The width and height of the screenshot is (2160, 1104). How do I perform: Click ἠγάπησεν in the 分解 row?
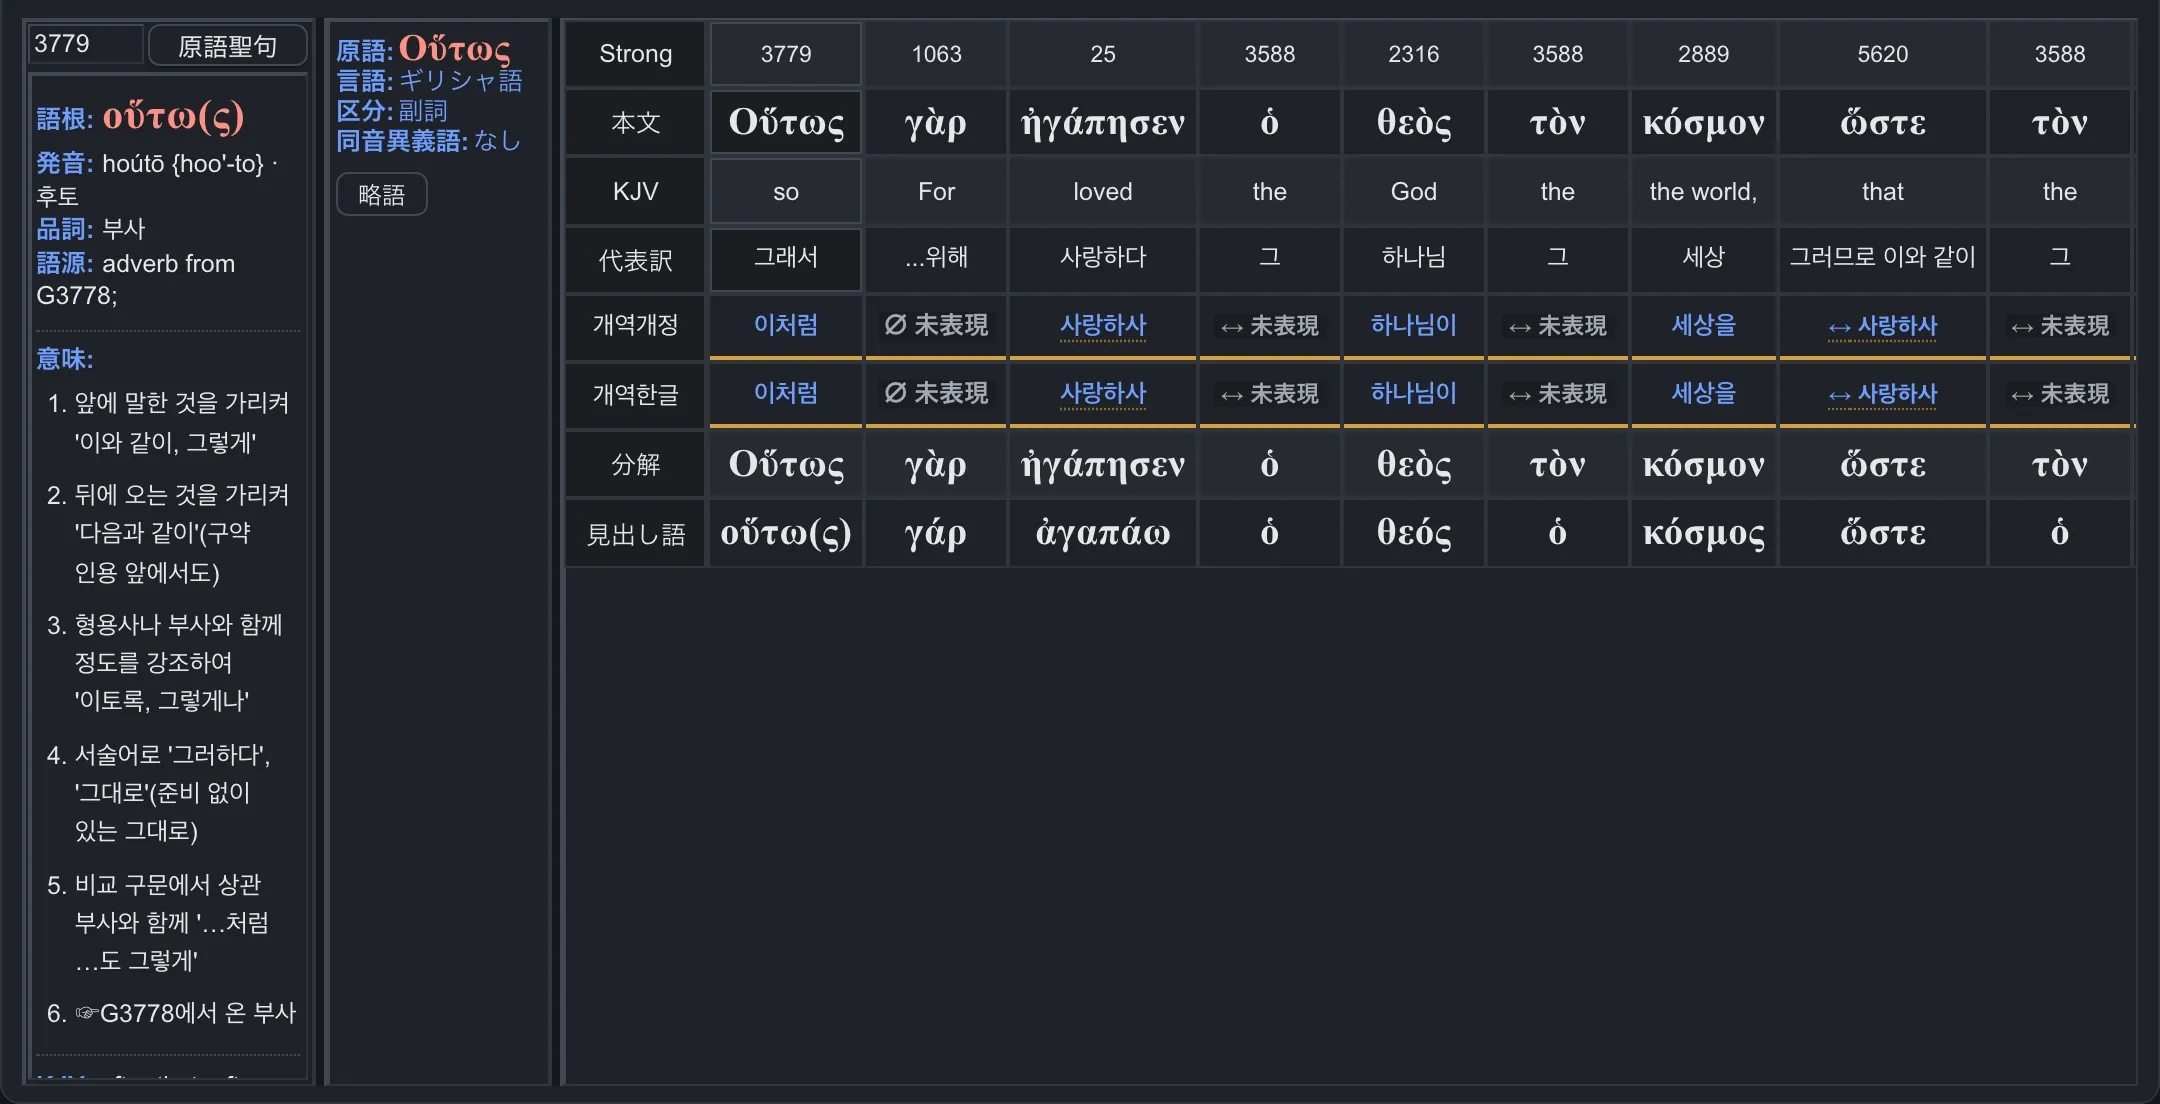1103,464
